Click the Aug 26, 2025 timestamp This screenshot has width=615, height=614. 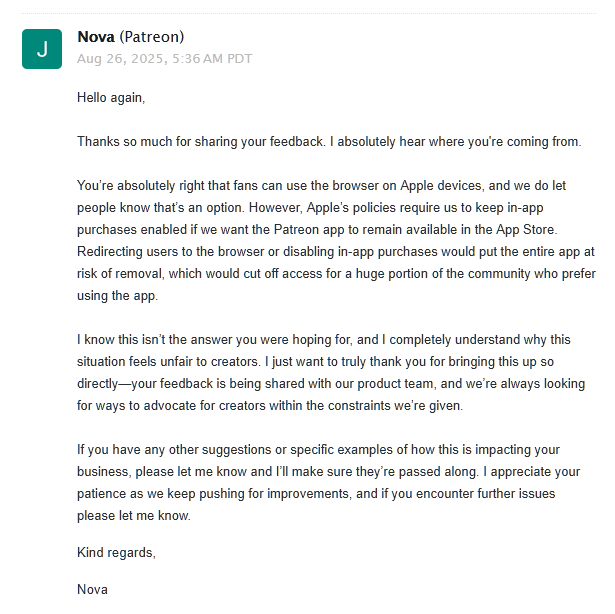coord(164,59)
